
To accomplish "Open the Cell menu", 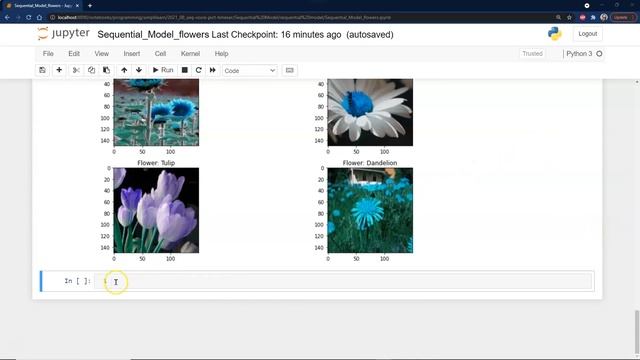I will point(160,53).
